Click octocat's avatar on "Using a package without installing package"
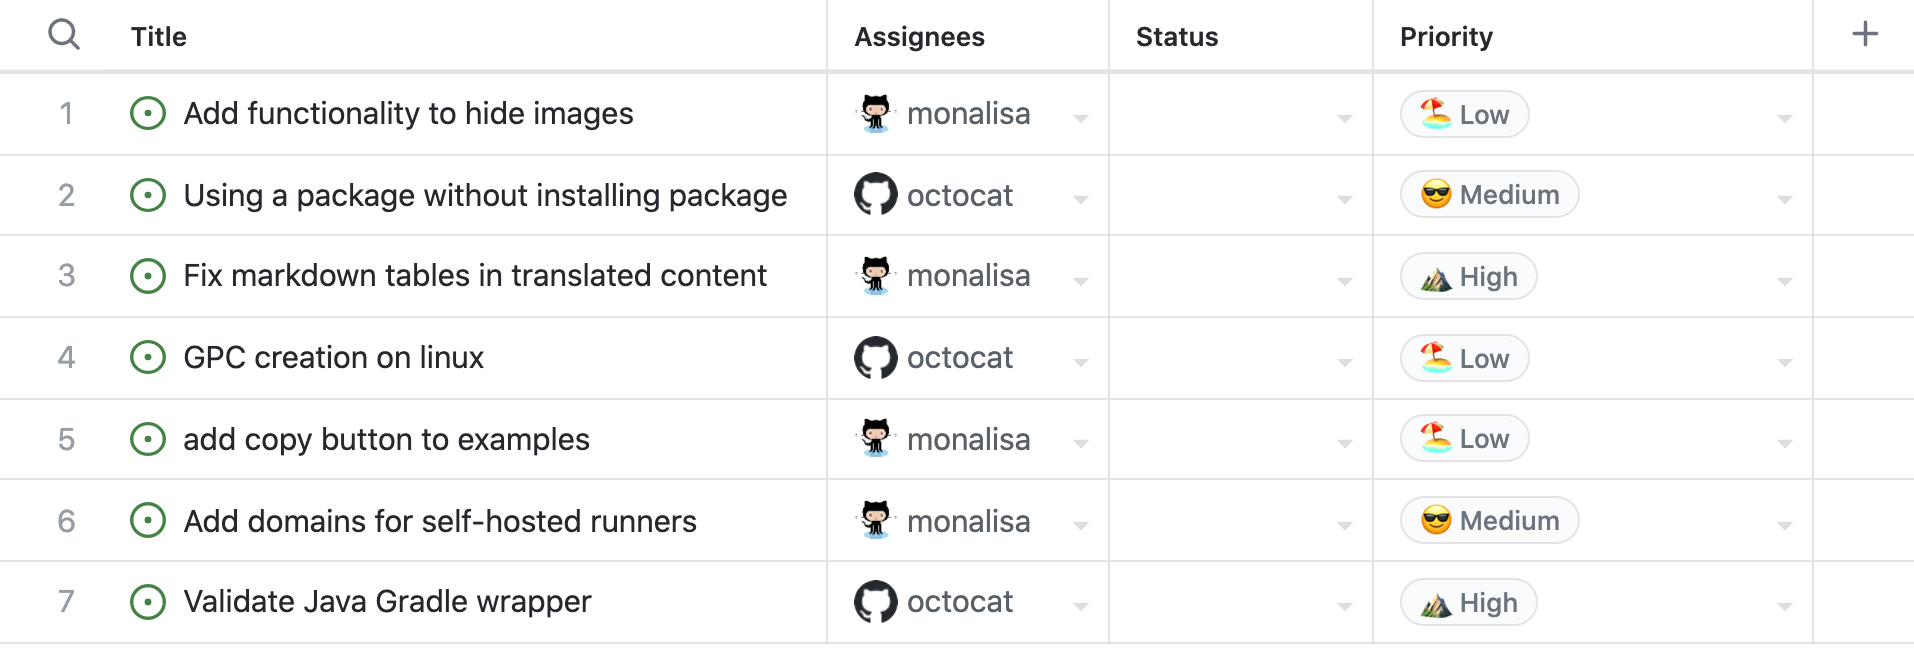 tap(876, 195)
